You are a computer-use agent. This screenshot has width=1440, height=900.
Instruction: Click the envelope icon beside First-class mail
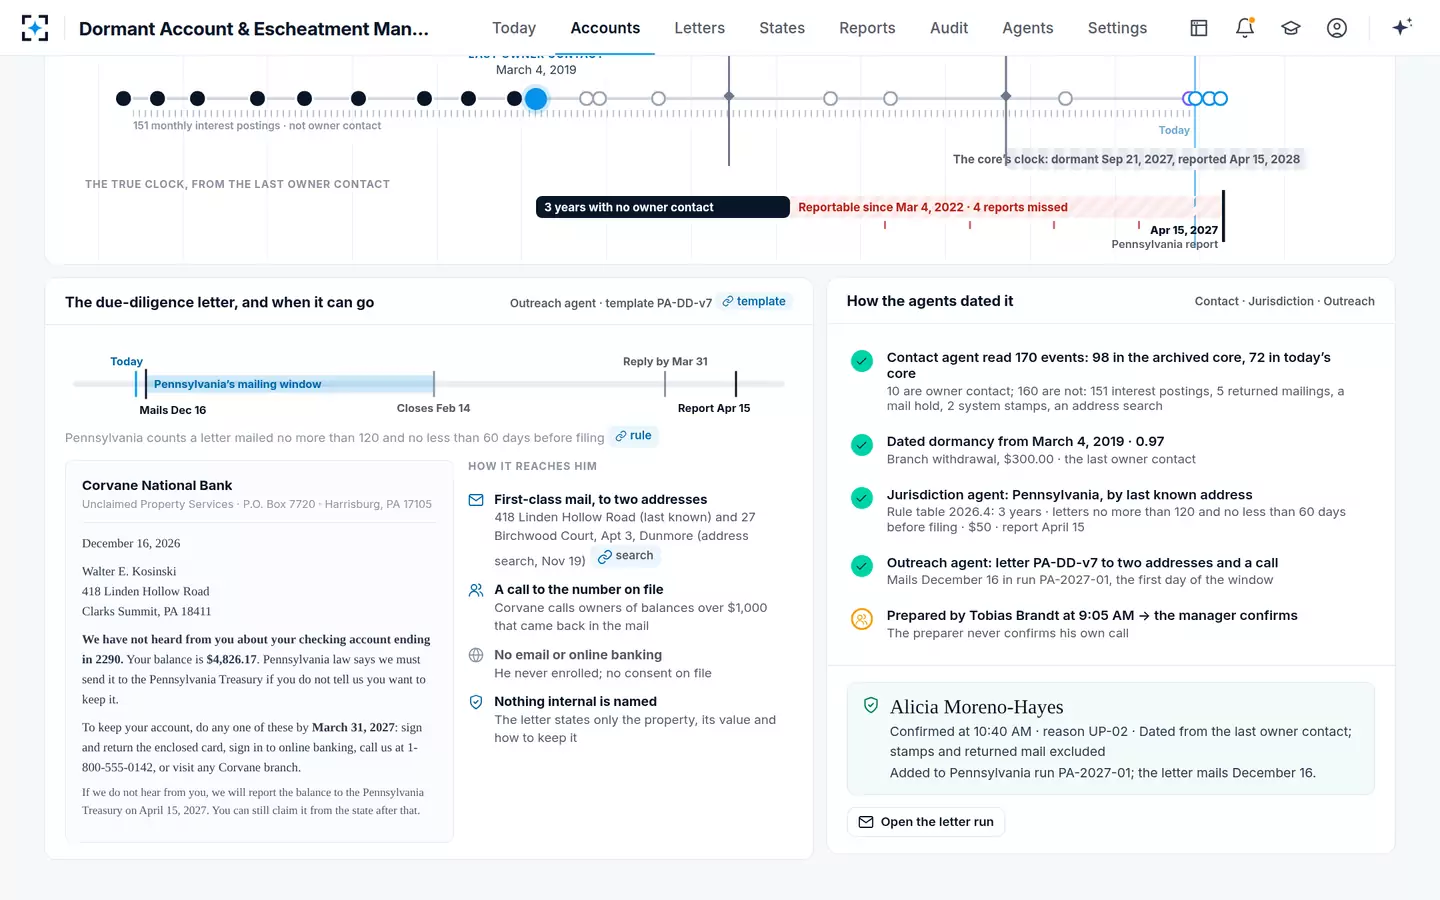476,500
